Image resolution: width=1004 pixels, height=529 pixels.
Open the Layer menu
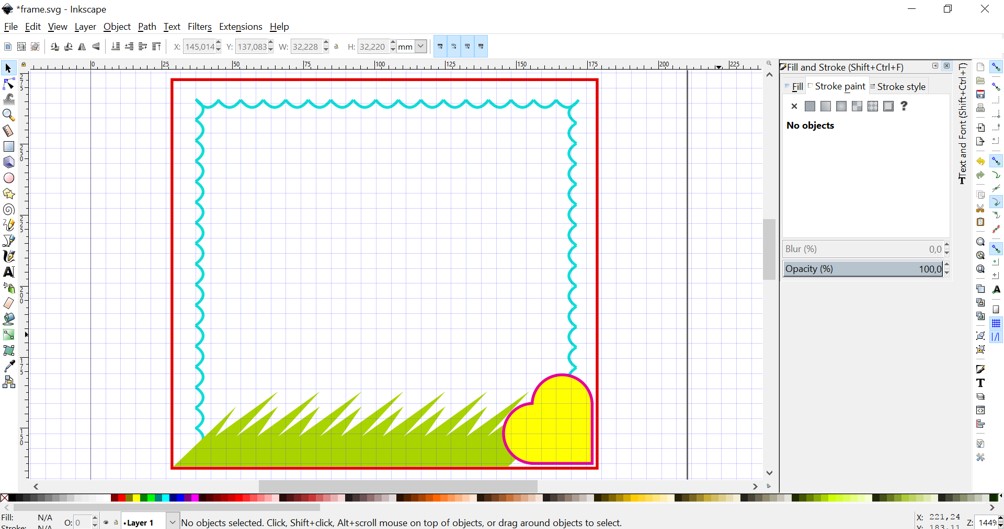coord(85,26)
